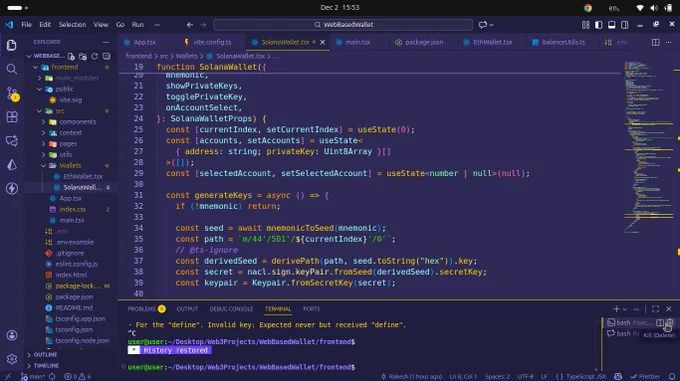Viewport: 680px width, 381px height.
Task: Click the New Folder icon in Explorer
Action: pos(82,56)
